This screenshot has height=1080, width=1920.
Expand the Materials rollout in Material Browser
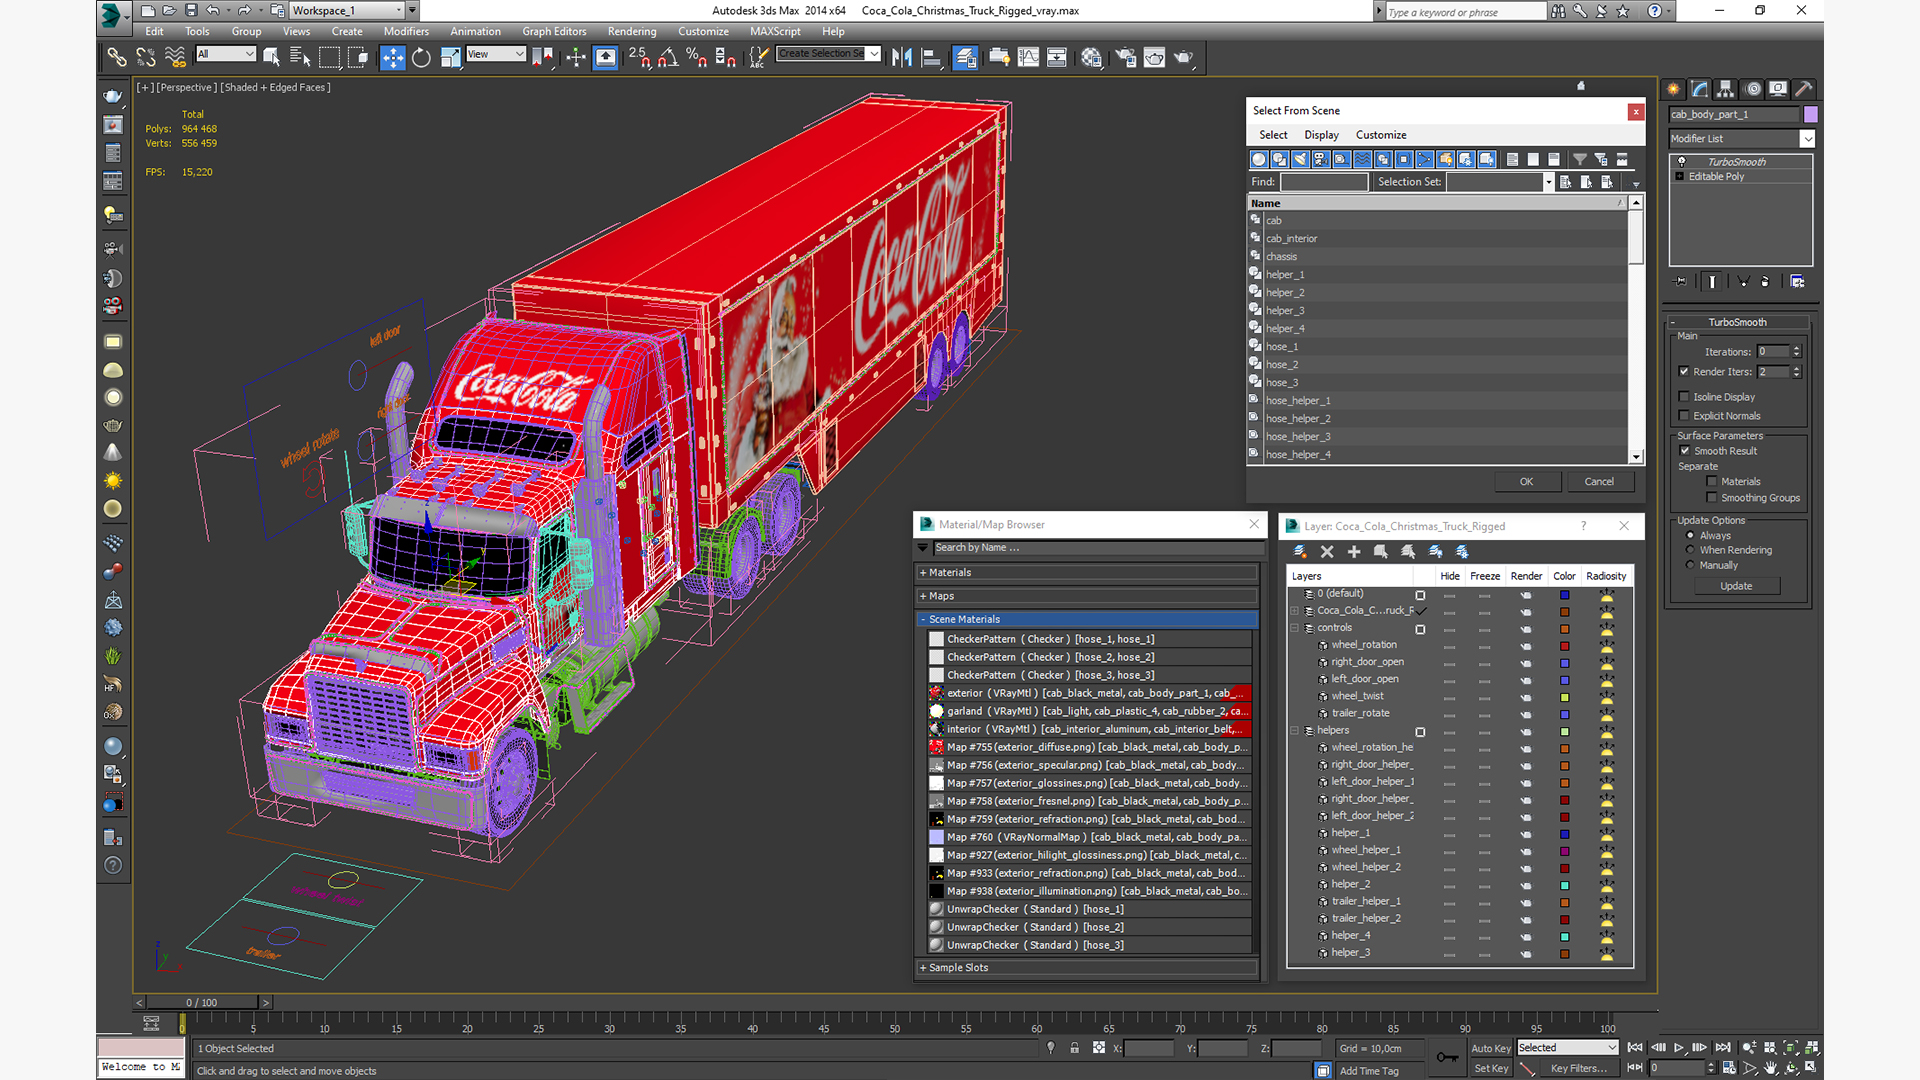[1087, 573]
